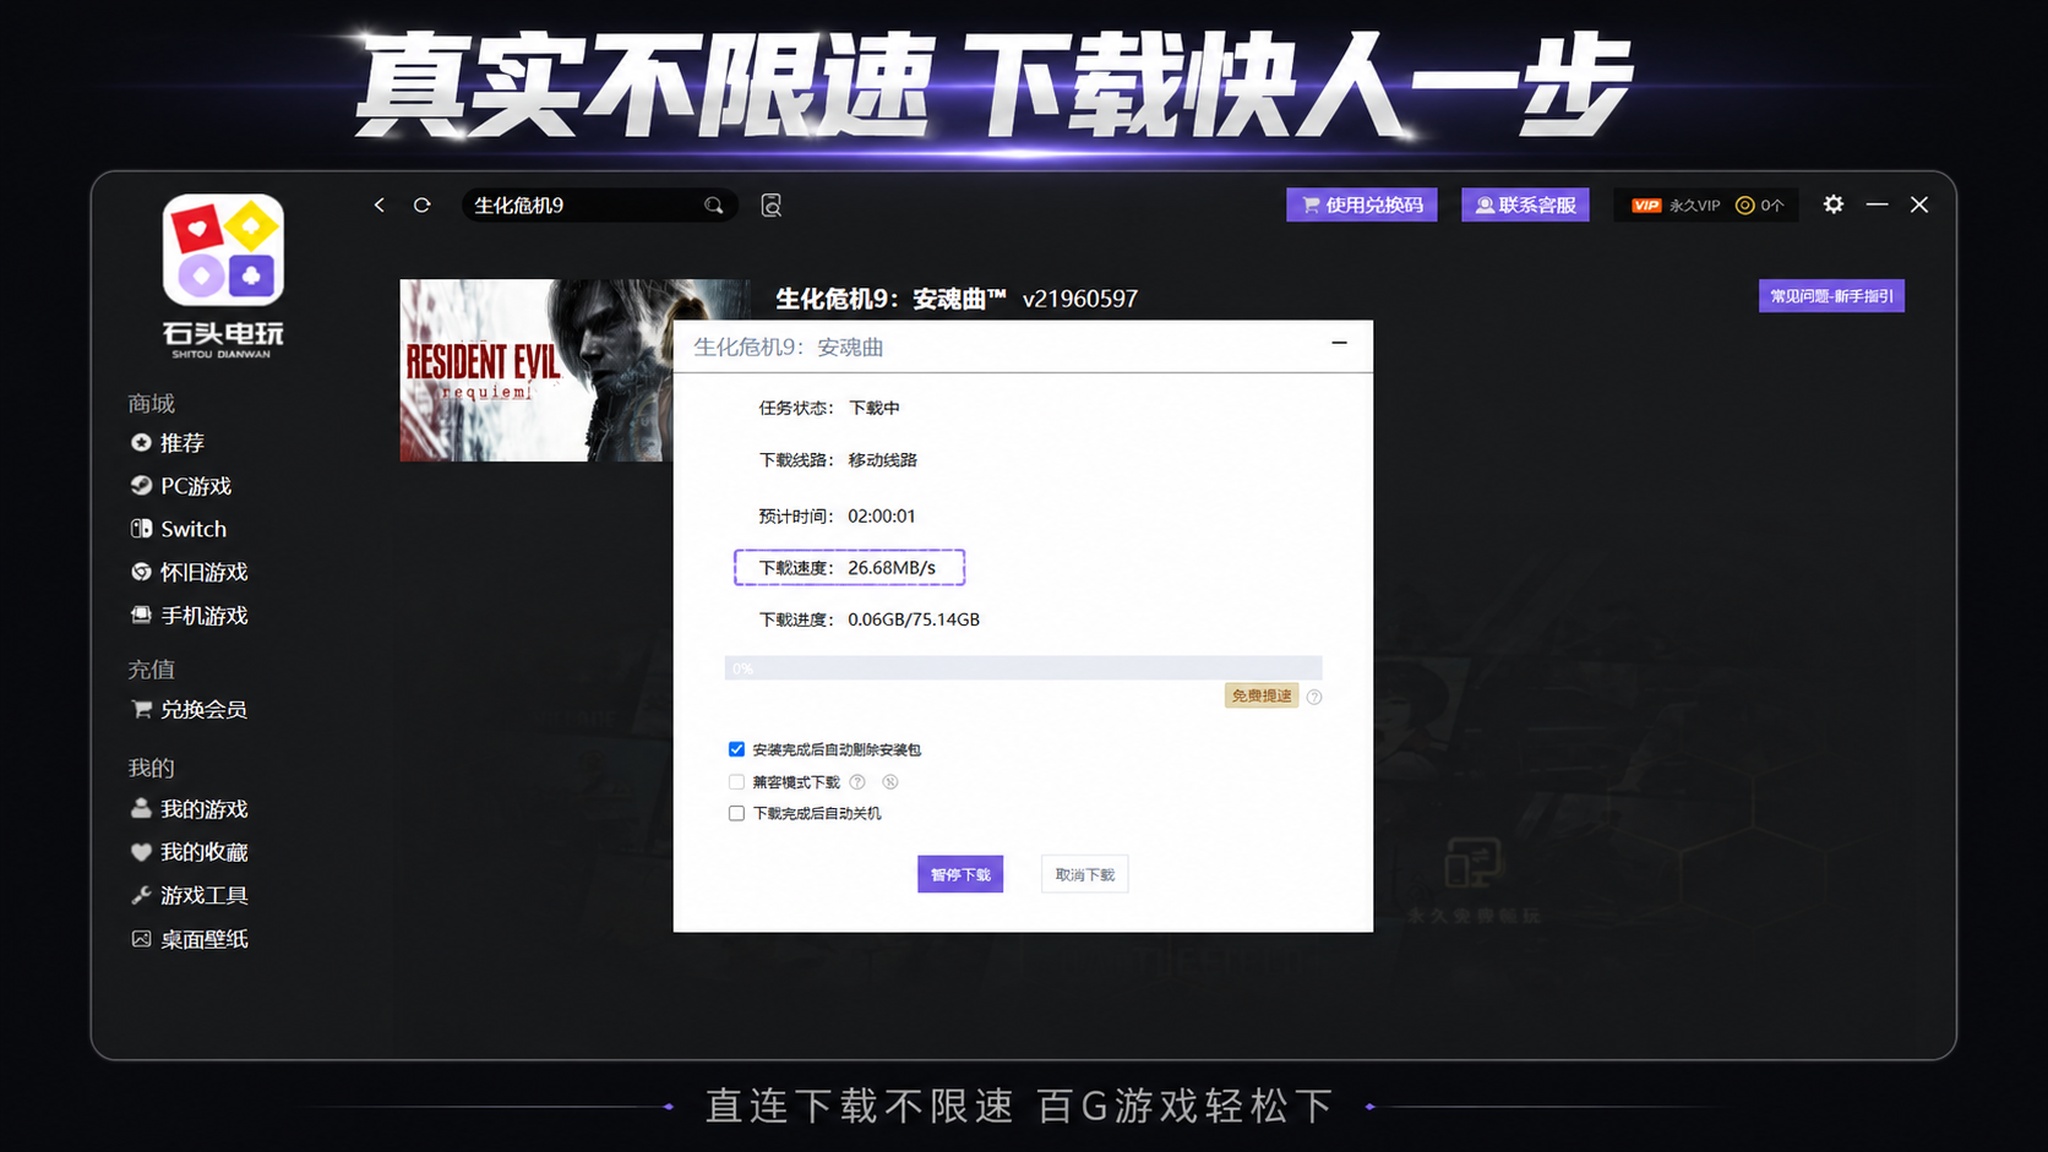
Task: Click the magnifier search icon in search box
Action: pos(713,205)
